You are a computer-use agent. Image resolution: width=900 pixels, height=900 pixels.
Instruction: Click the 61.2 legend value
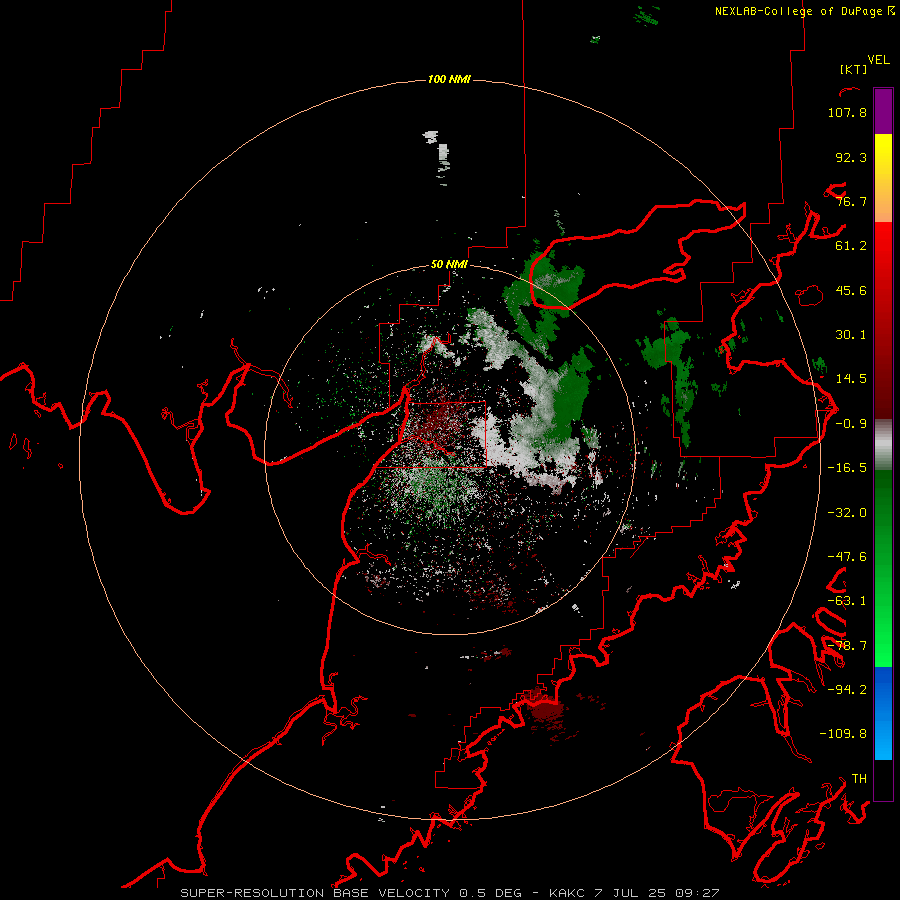tap(851, 246)
